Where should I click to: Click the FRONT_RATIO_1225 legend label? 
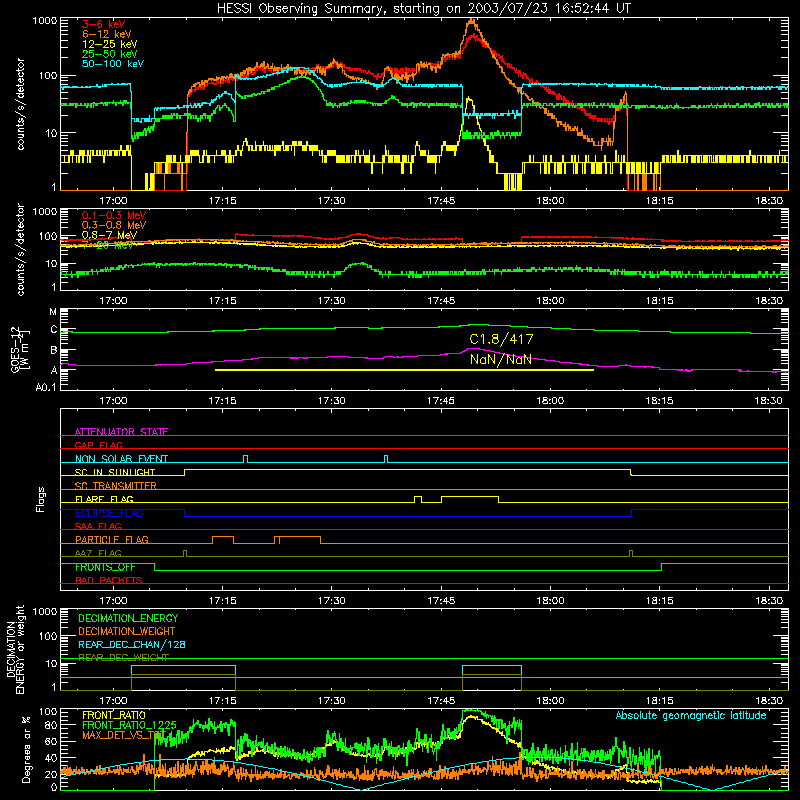click(129, 725)
